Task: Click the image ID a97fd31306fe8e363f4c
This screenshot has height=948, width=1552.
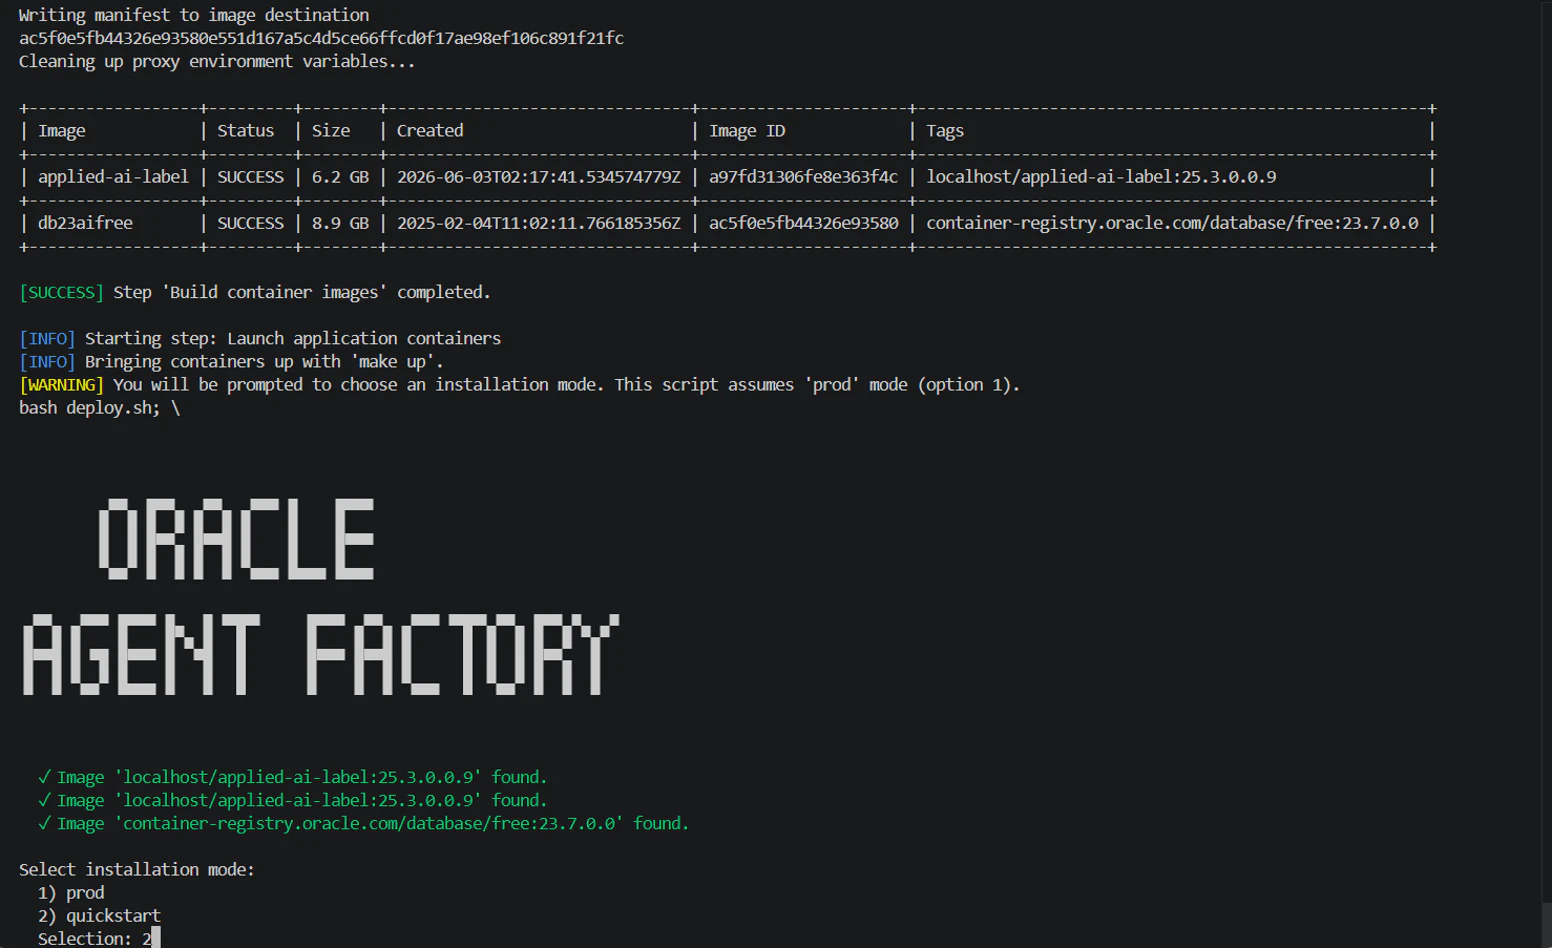Action: pos(803,176)
